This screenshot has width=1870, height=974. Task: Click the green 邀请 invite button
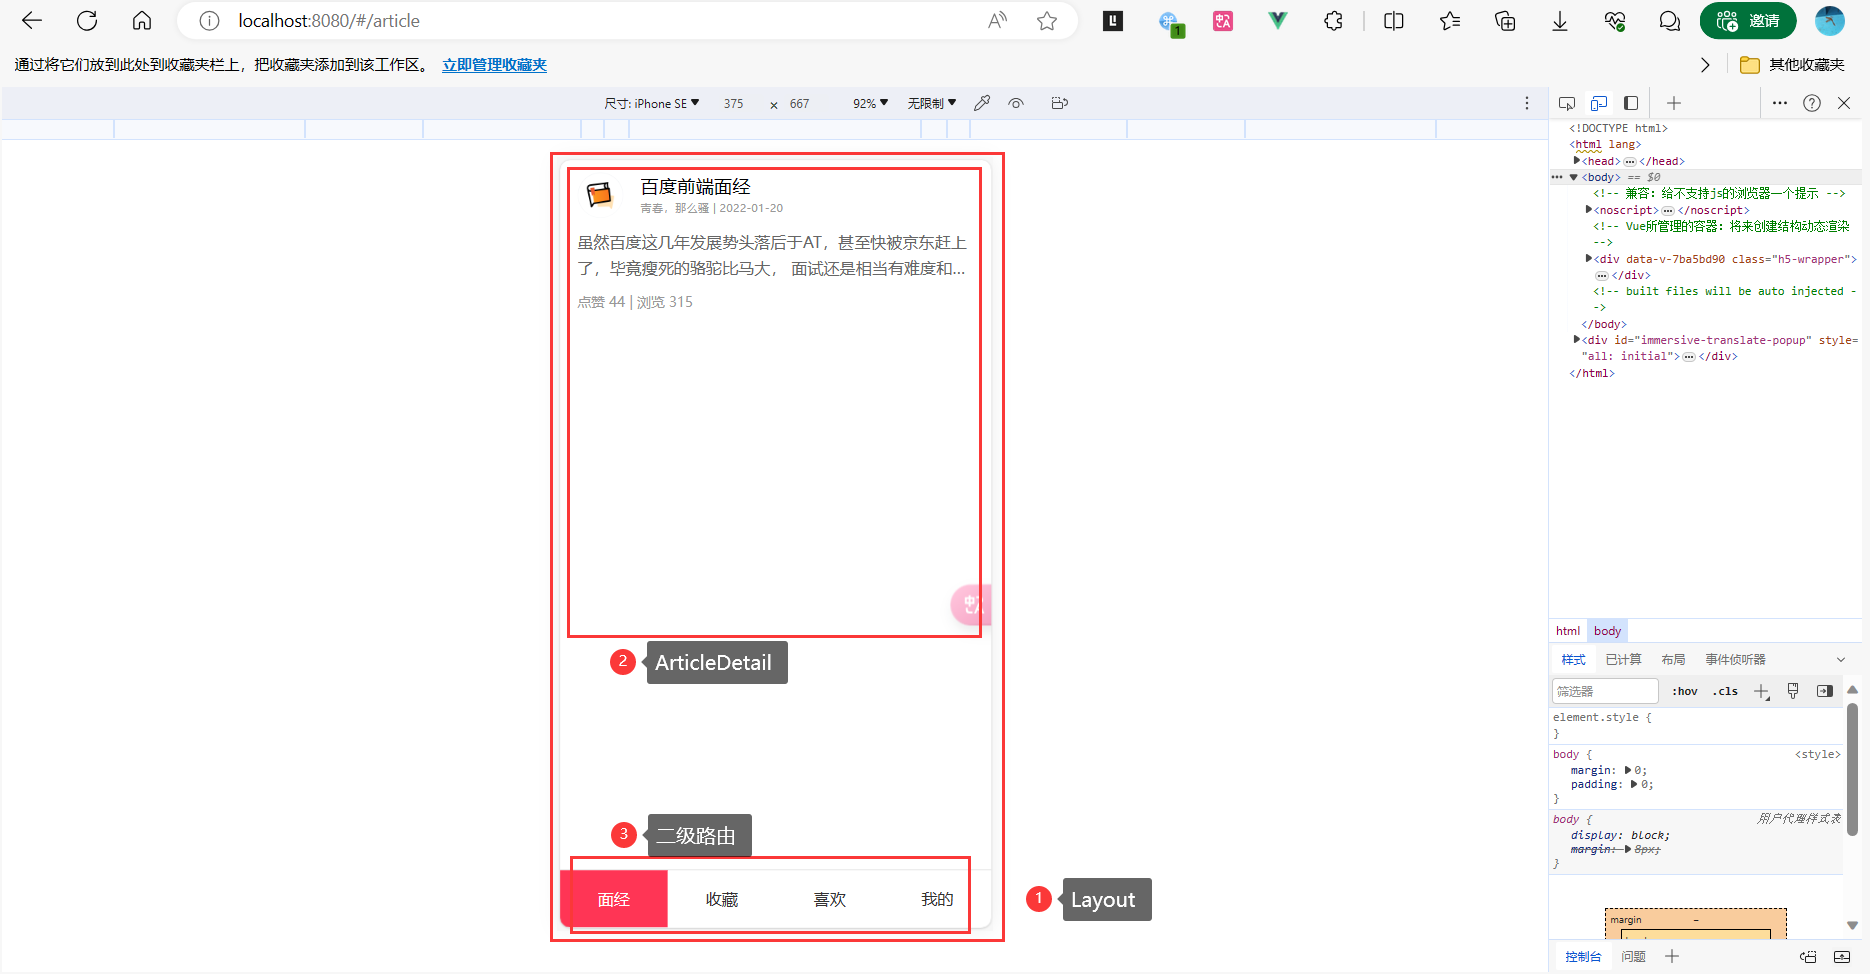pos(1748,21)
